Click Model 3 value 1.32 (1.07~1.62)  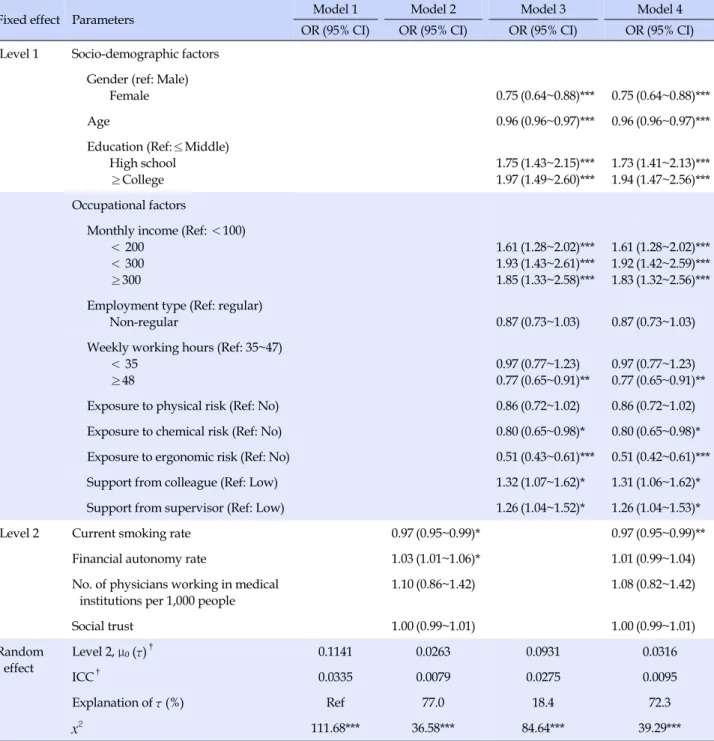[x=540, y=483]
